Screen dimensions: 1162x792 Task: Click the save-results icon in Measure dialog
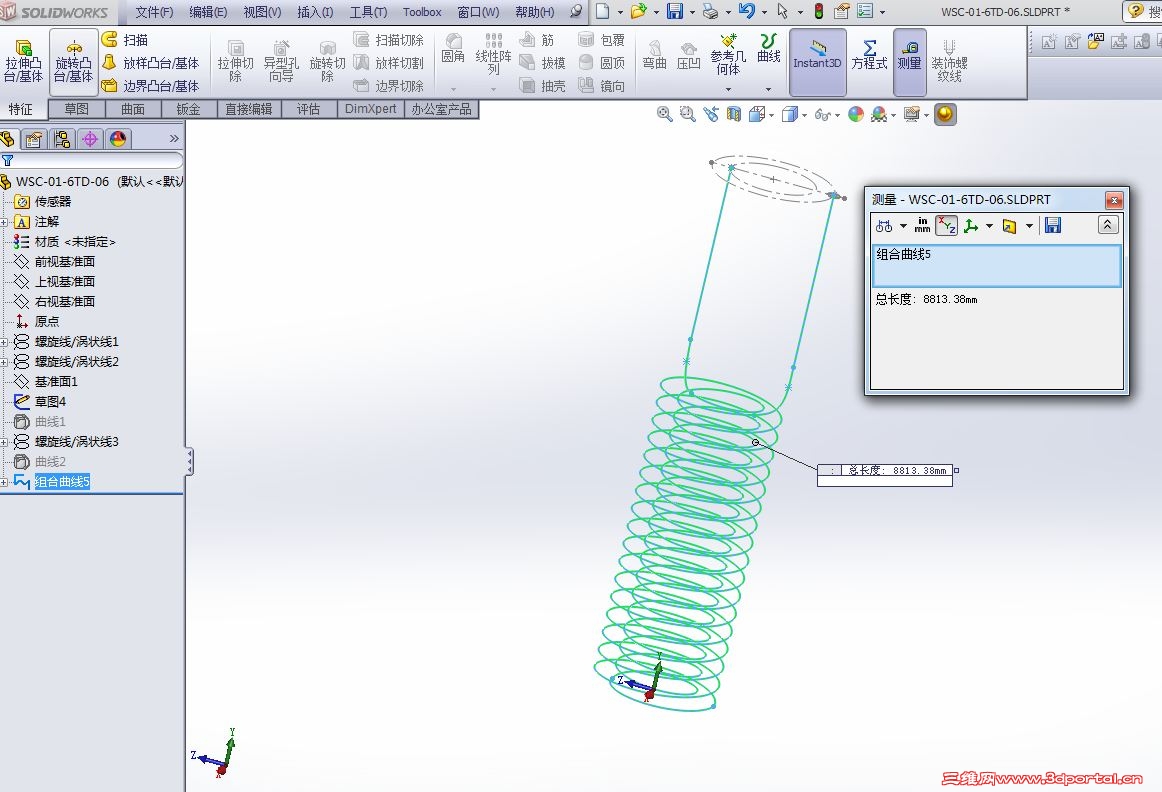pos(1052,225)
